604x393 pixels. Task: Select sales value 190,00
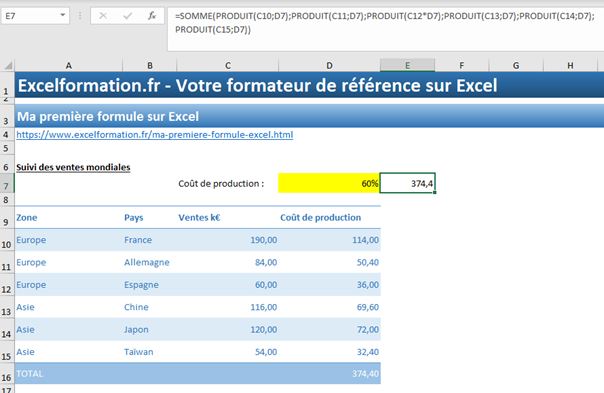tap(228, 240)
